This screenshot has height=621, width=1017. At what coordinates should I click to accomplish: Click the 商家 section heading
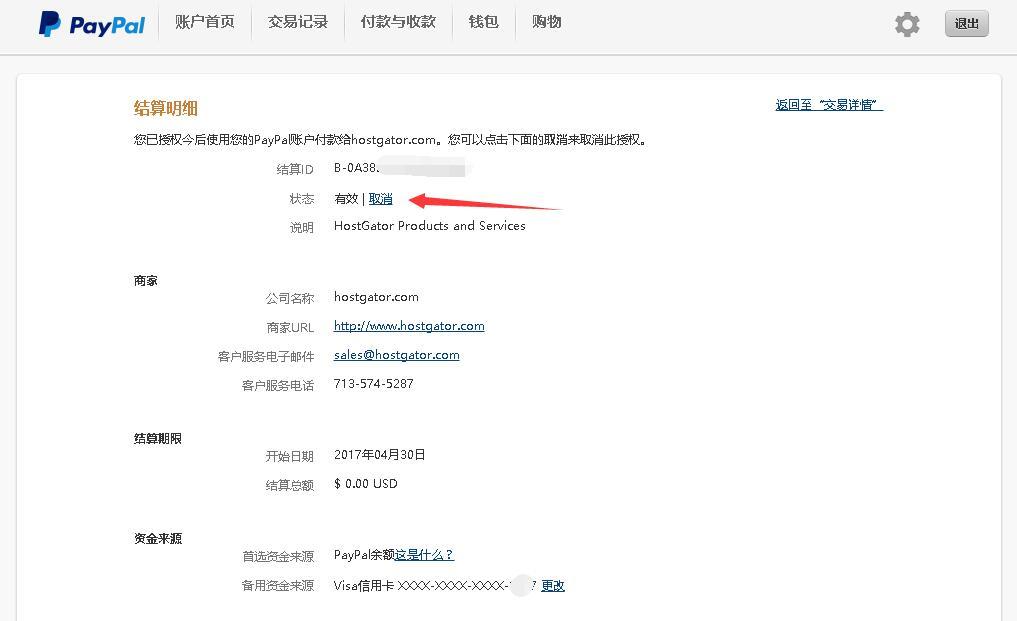pyautogui.click(x=145, y=281)
